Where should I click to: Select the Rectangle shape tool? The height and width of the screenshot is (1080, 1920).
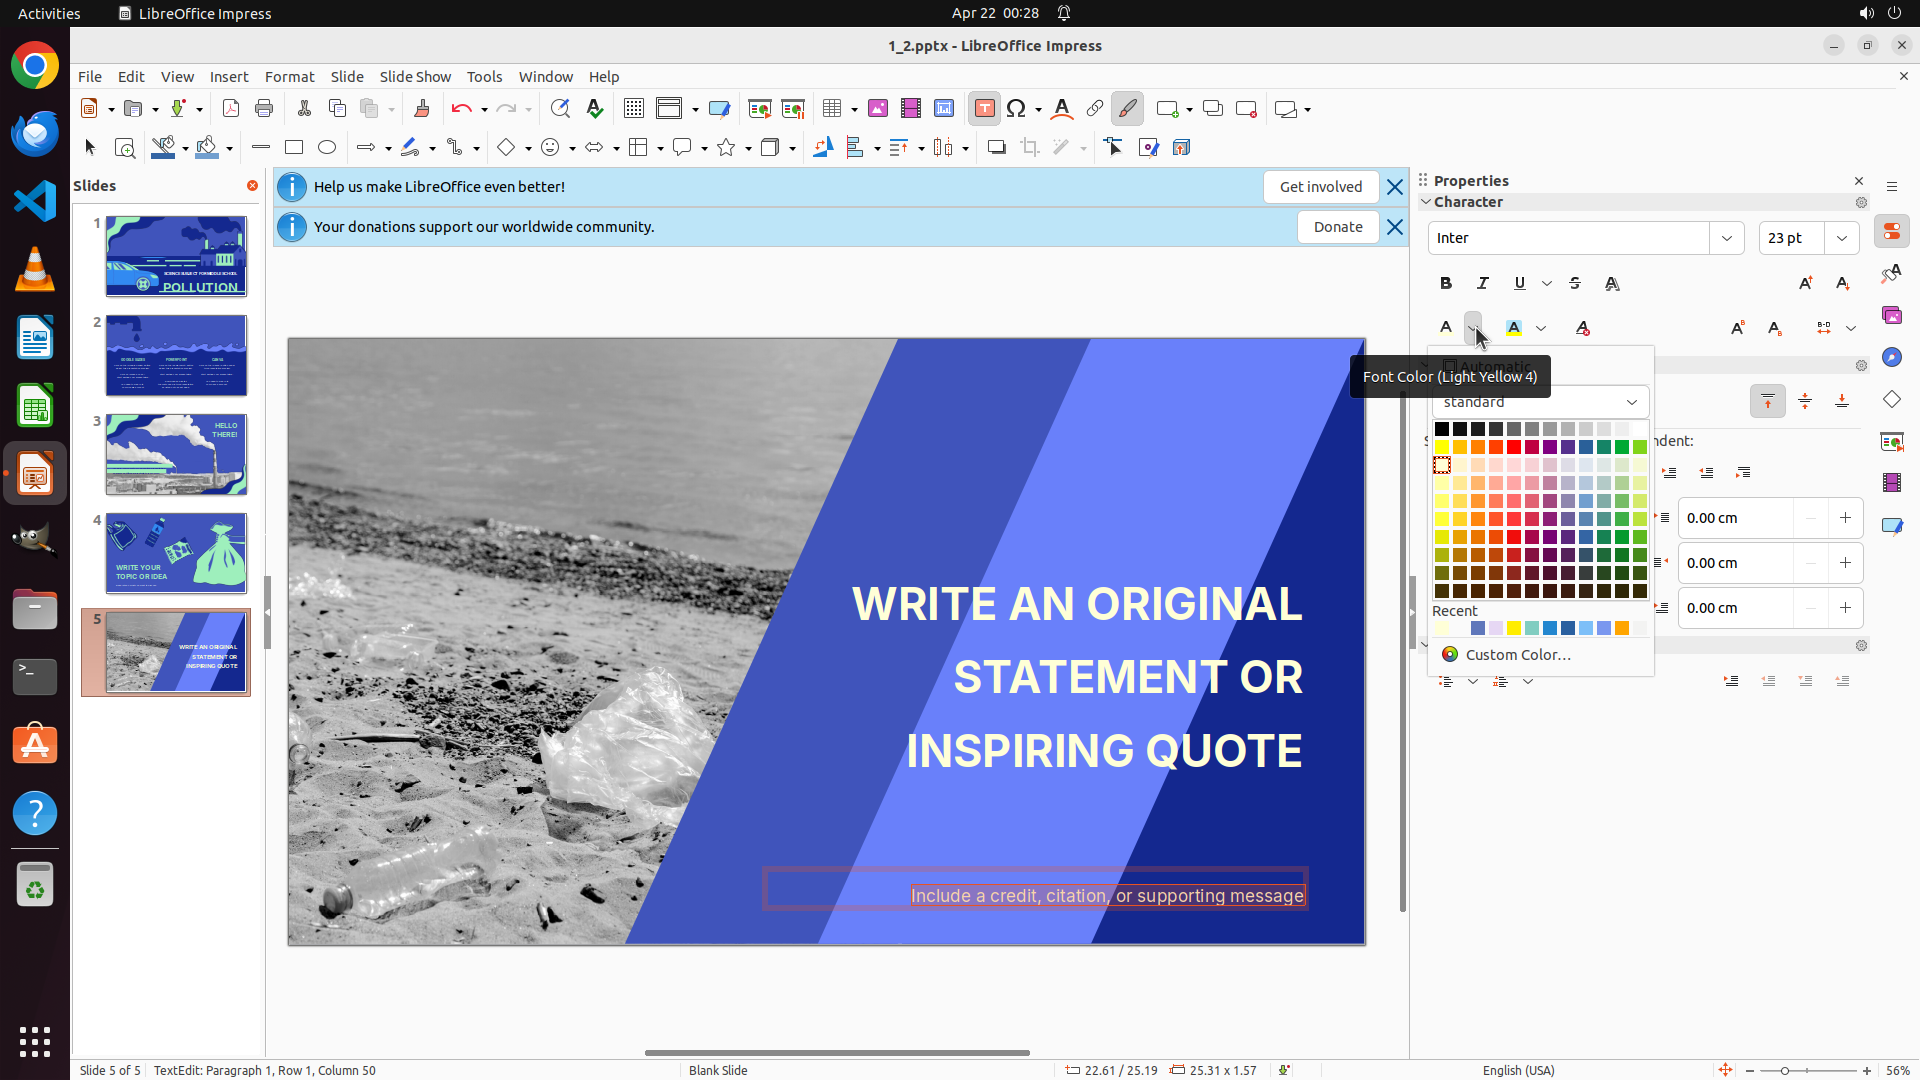click(x=293, y=148)
